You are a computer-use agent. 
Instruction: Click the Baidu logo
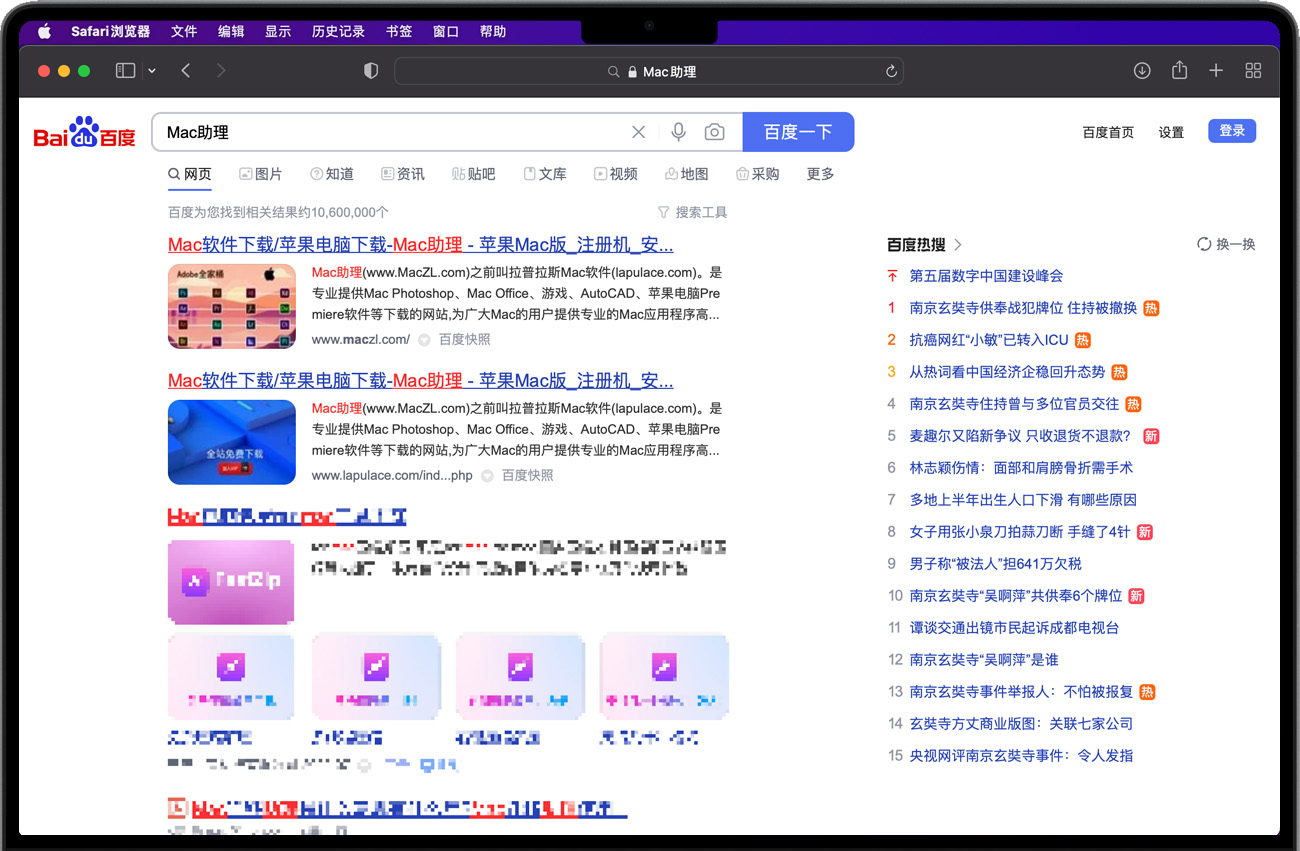click(83, 131)
